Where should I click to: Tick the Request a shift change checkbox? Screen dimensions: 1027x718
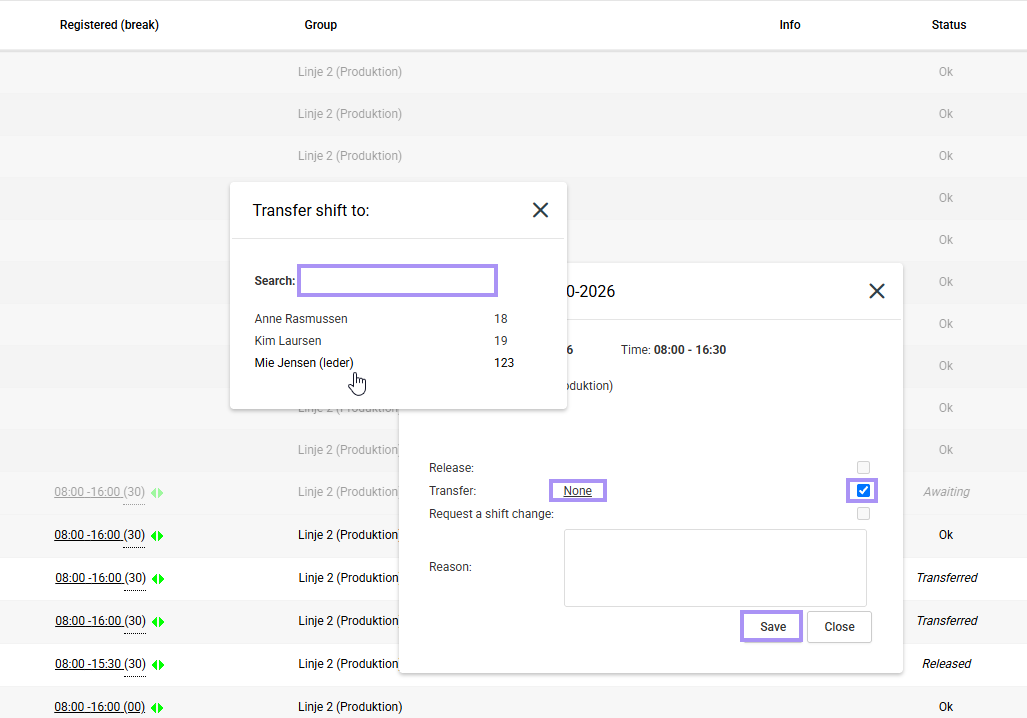click(x=863, y=514)
